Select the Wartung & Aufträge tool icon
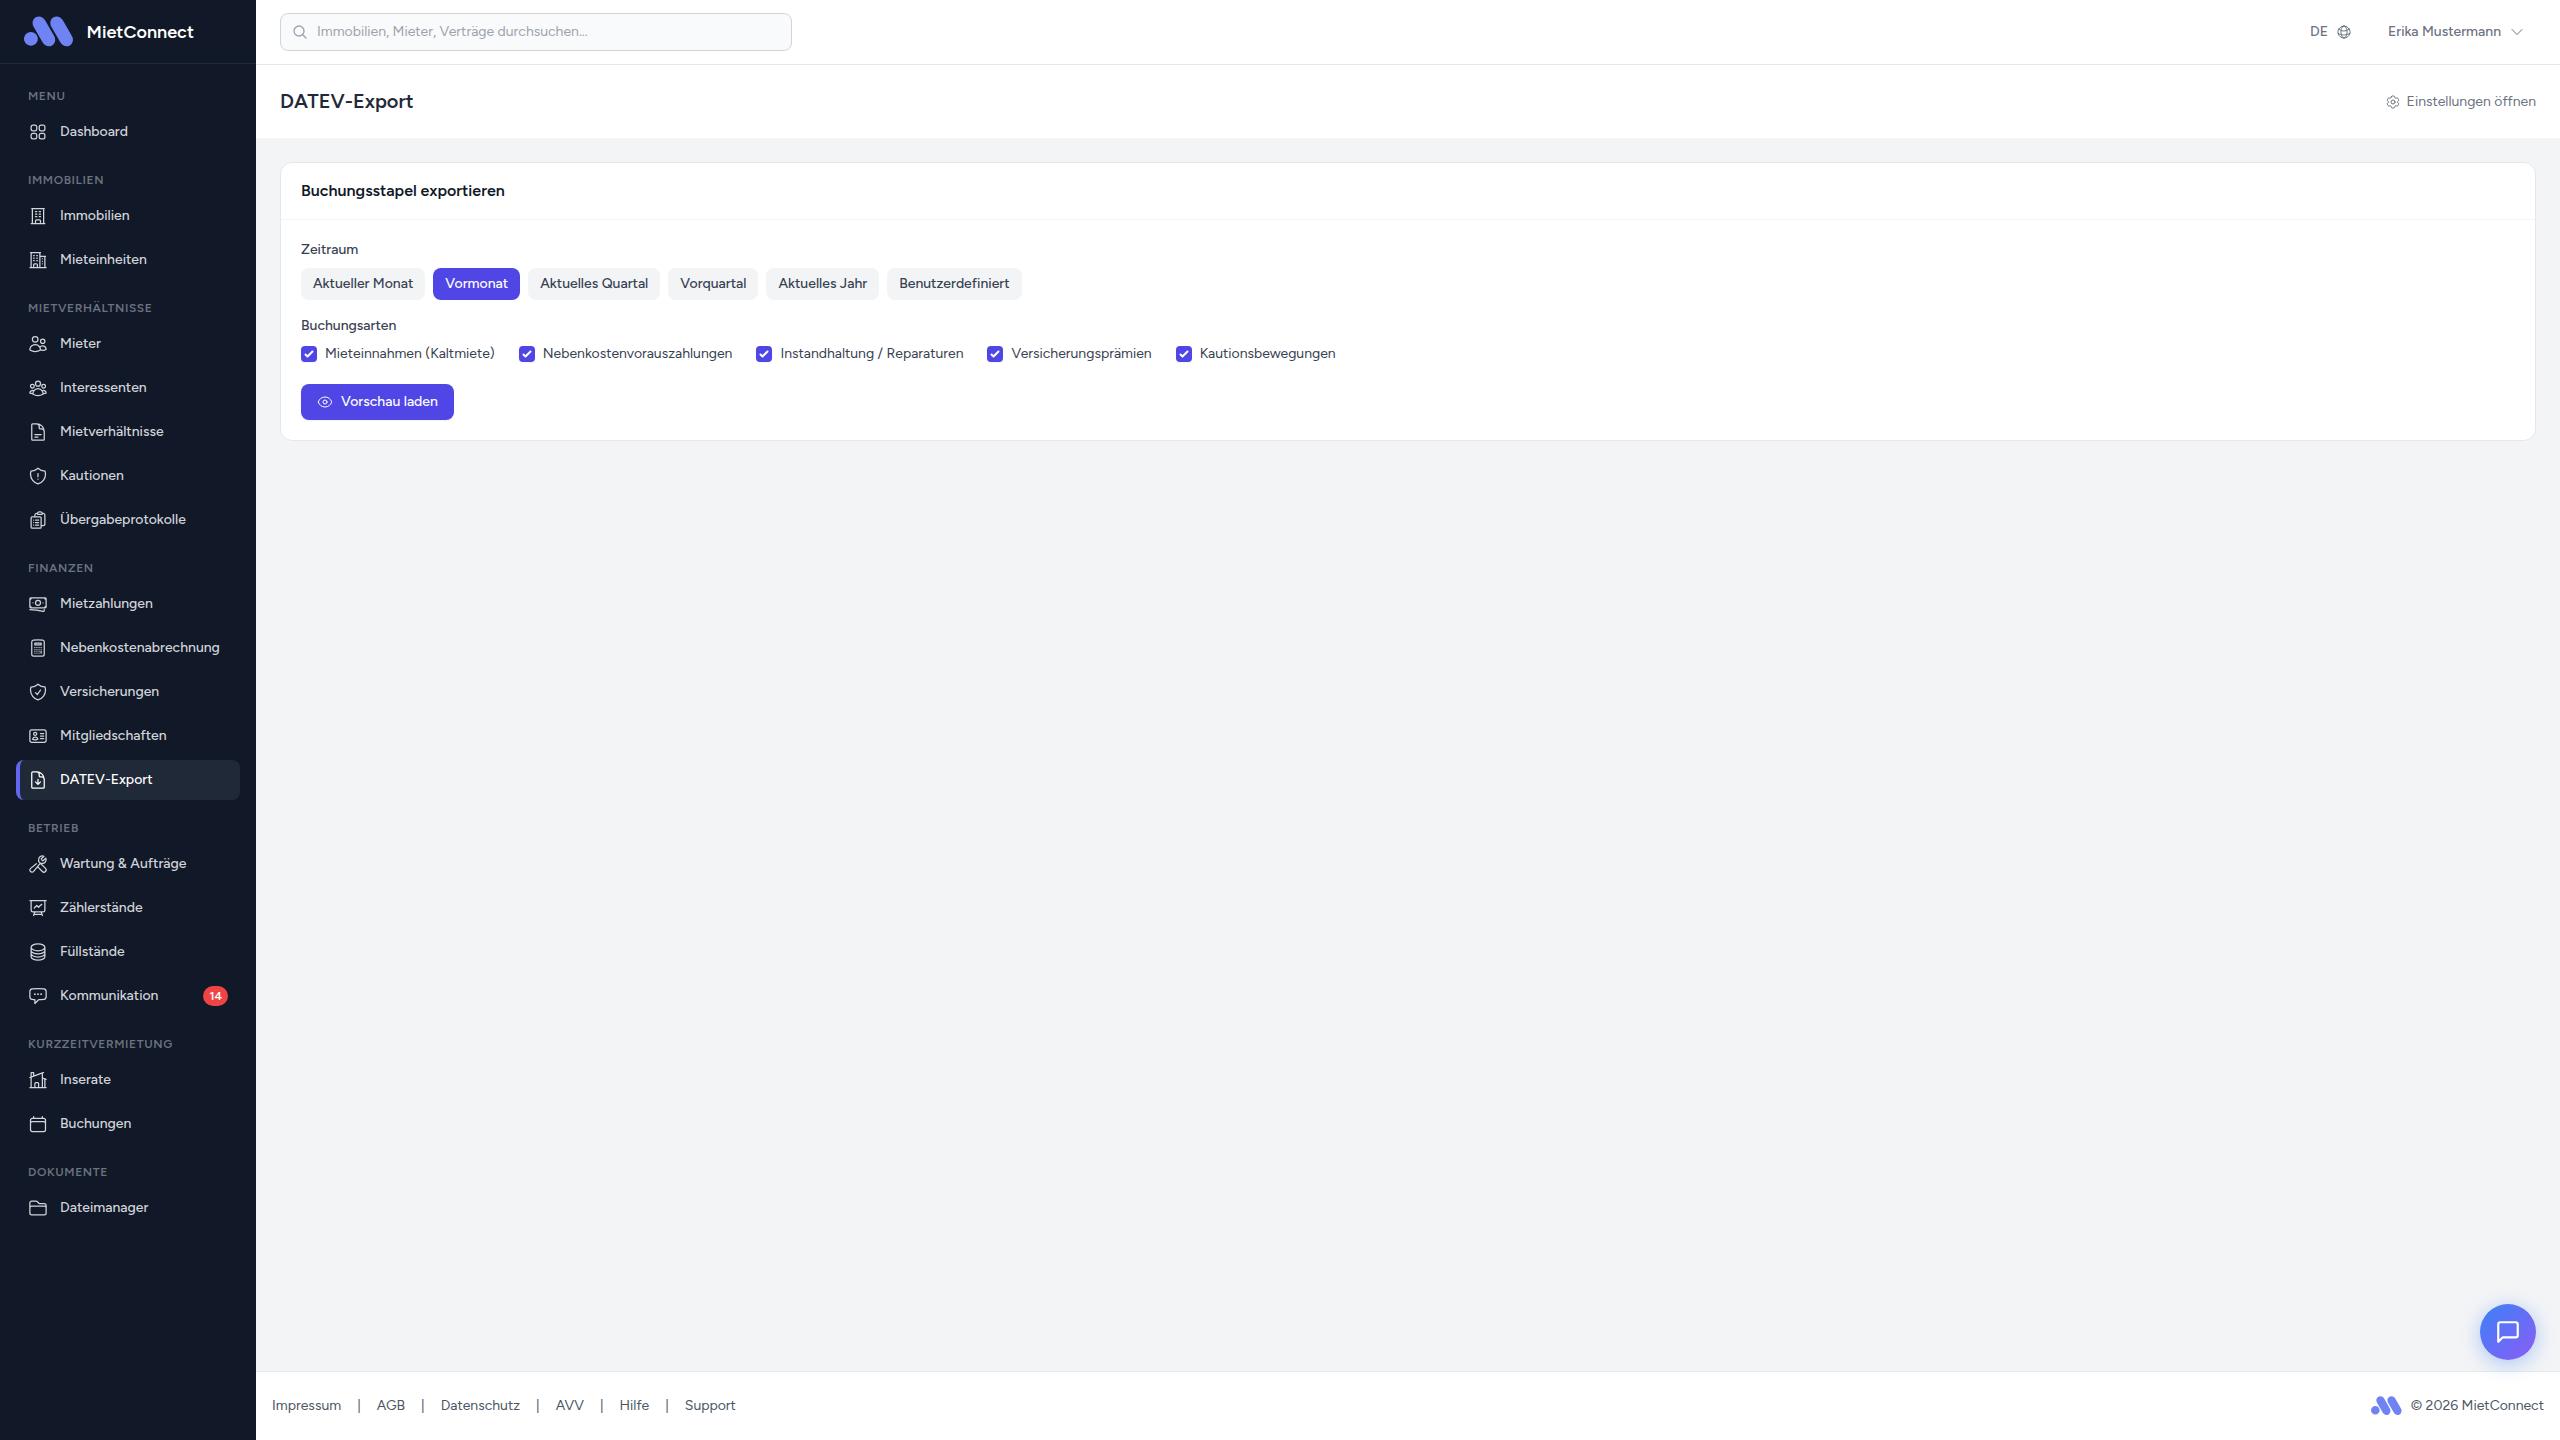Image resolution: width=2560 pixels, height=1440 pixels. (x=38, y=863)
